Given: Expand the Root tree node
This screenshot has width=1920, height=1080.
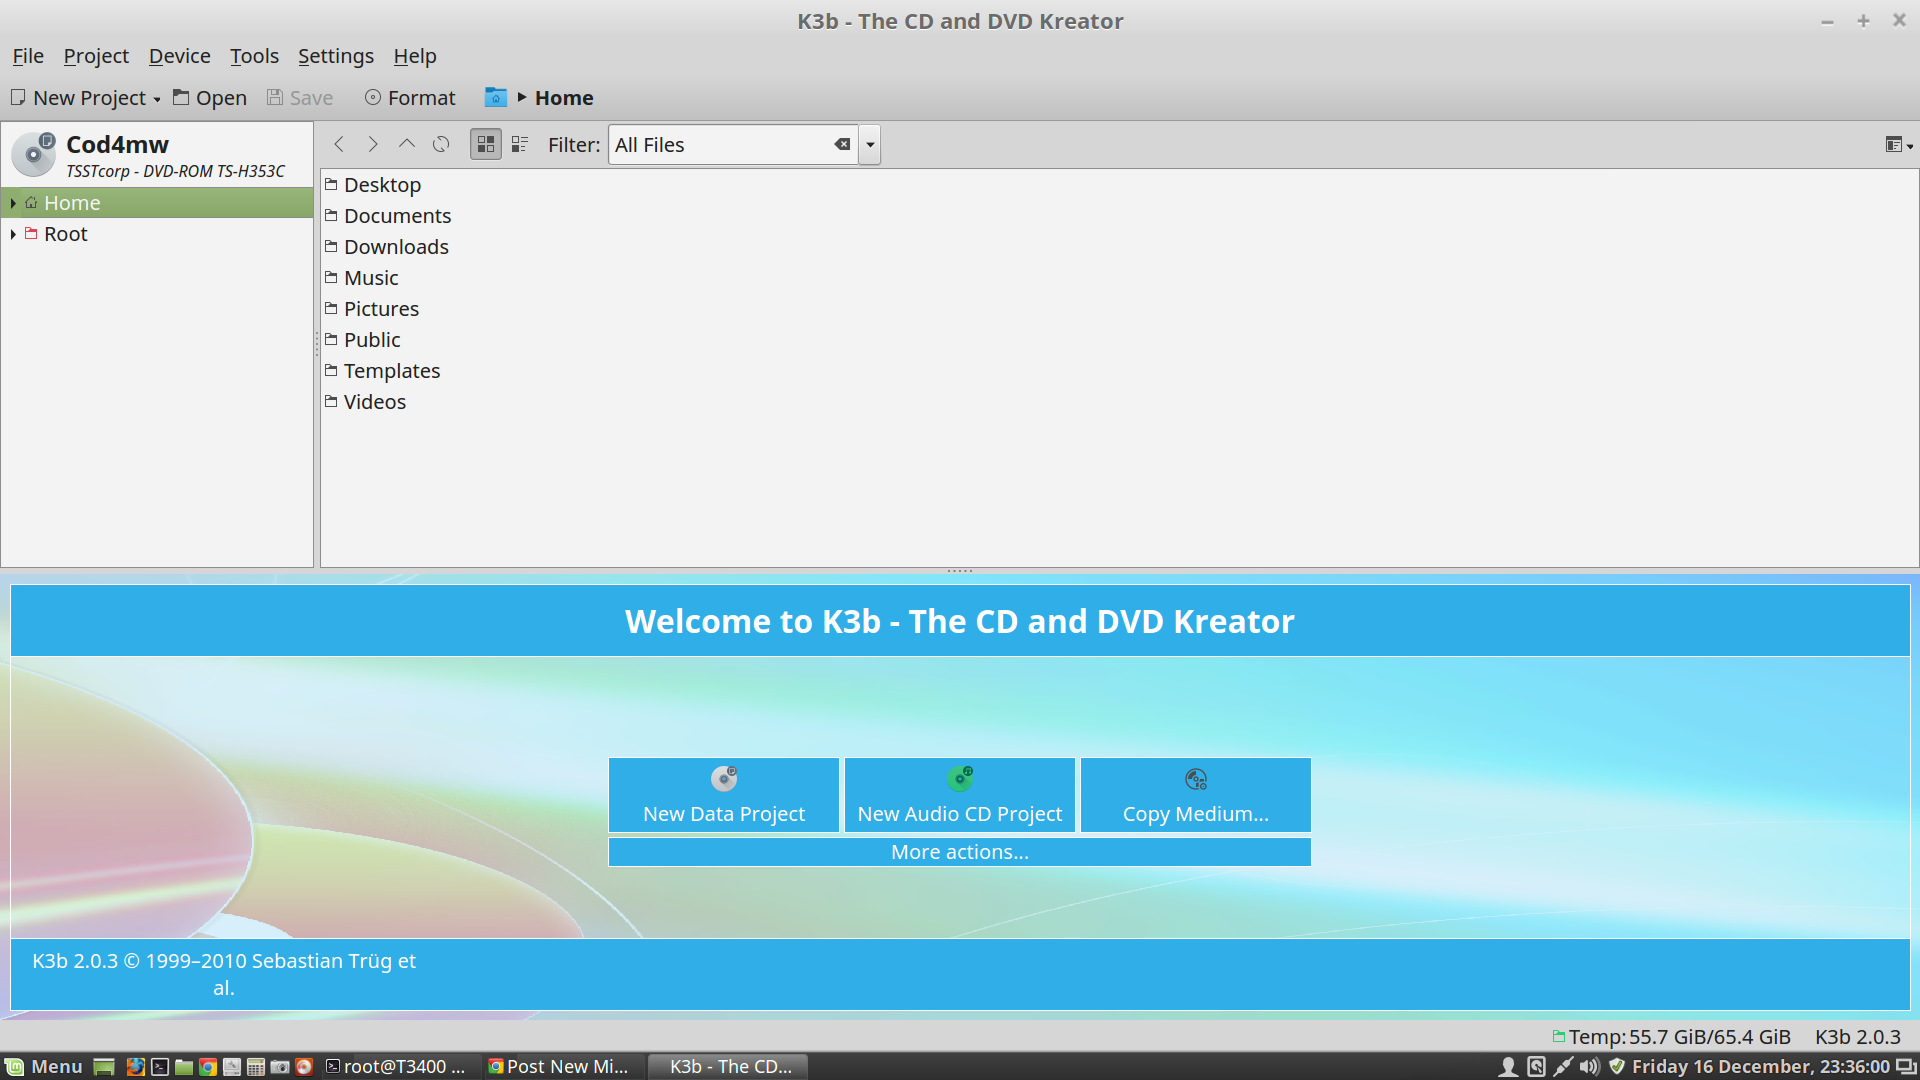Looking at the screenshot, I should tap(13, 234).
